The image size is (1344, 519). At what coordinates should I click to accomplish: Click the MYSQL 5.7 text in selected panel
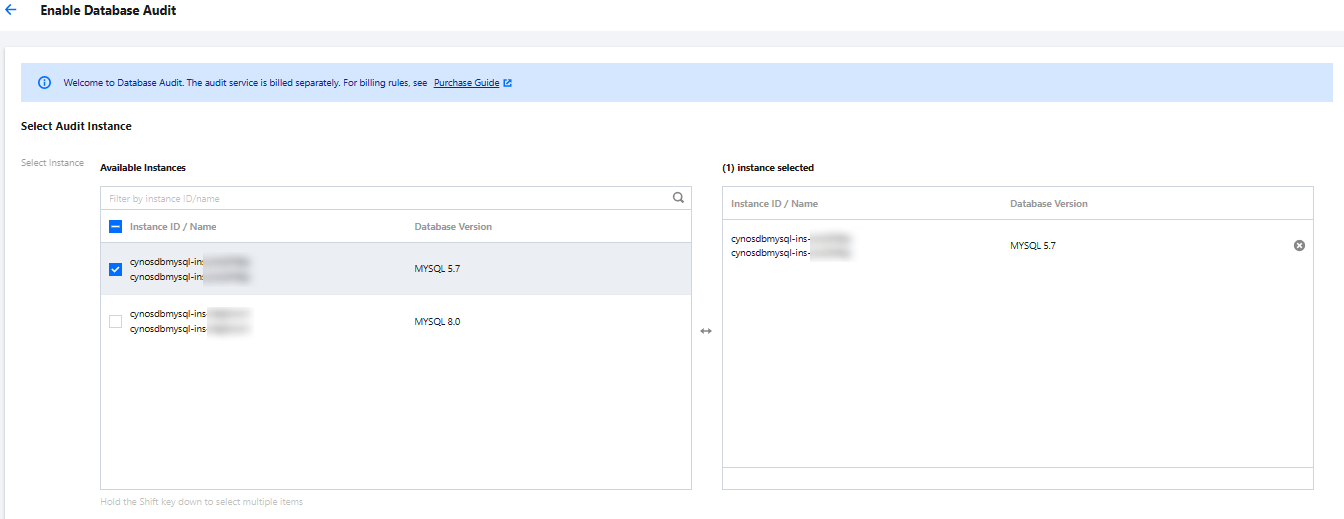click(1033, 245)
